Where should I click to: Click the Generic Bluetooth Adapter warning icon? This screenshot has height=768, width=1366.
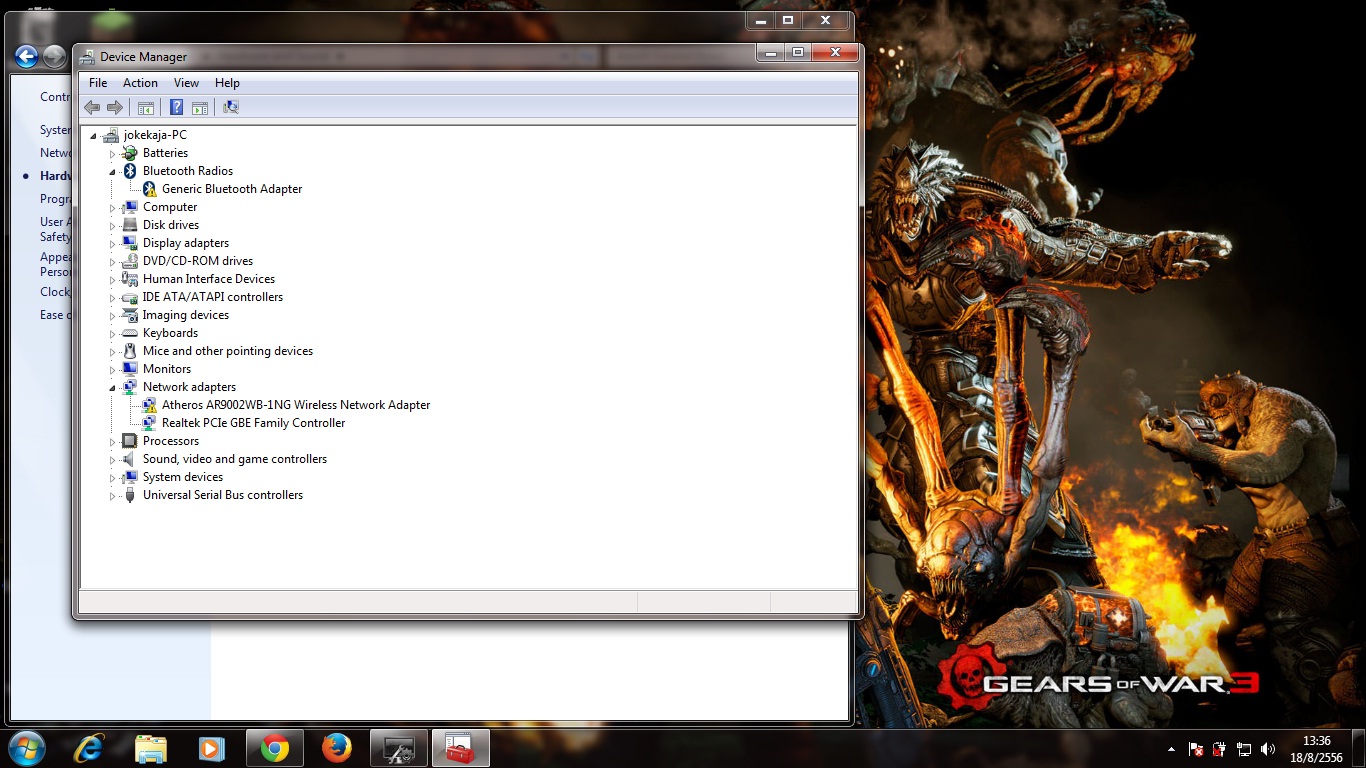coord(149,189)
